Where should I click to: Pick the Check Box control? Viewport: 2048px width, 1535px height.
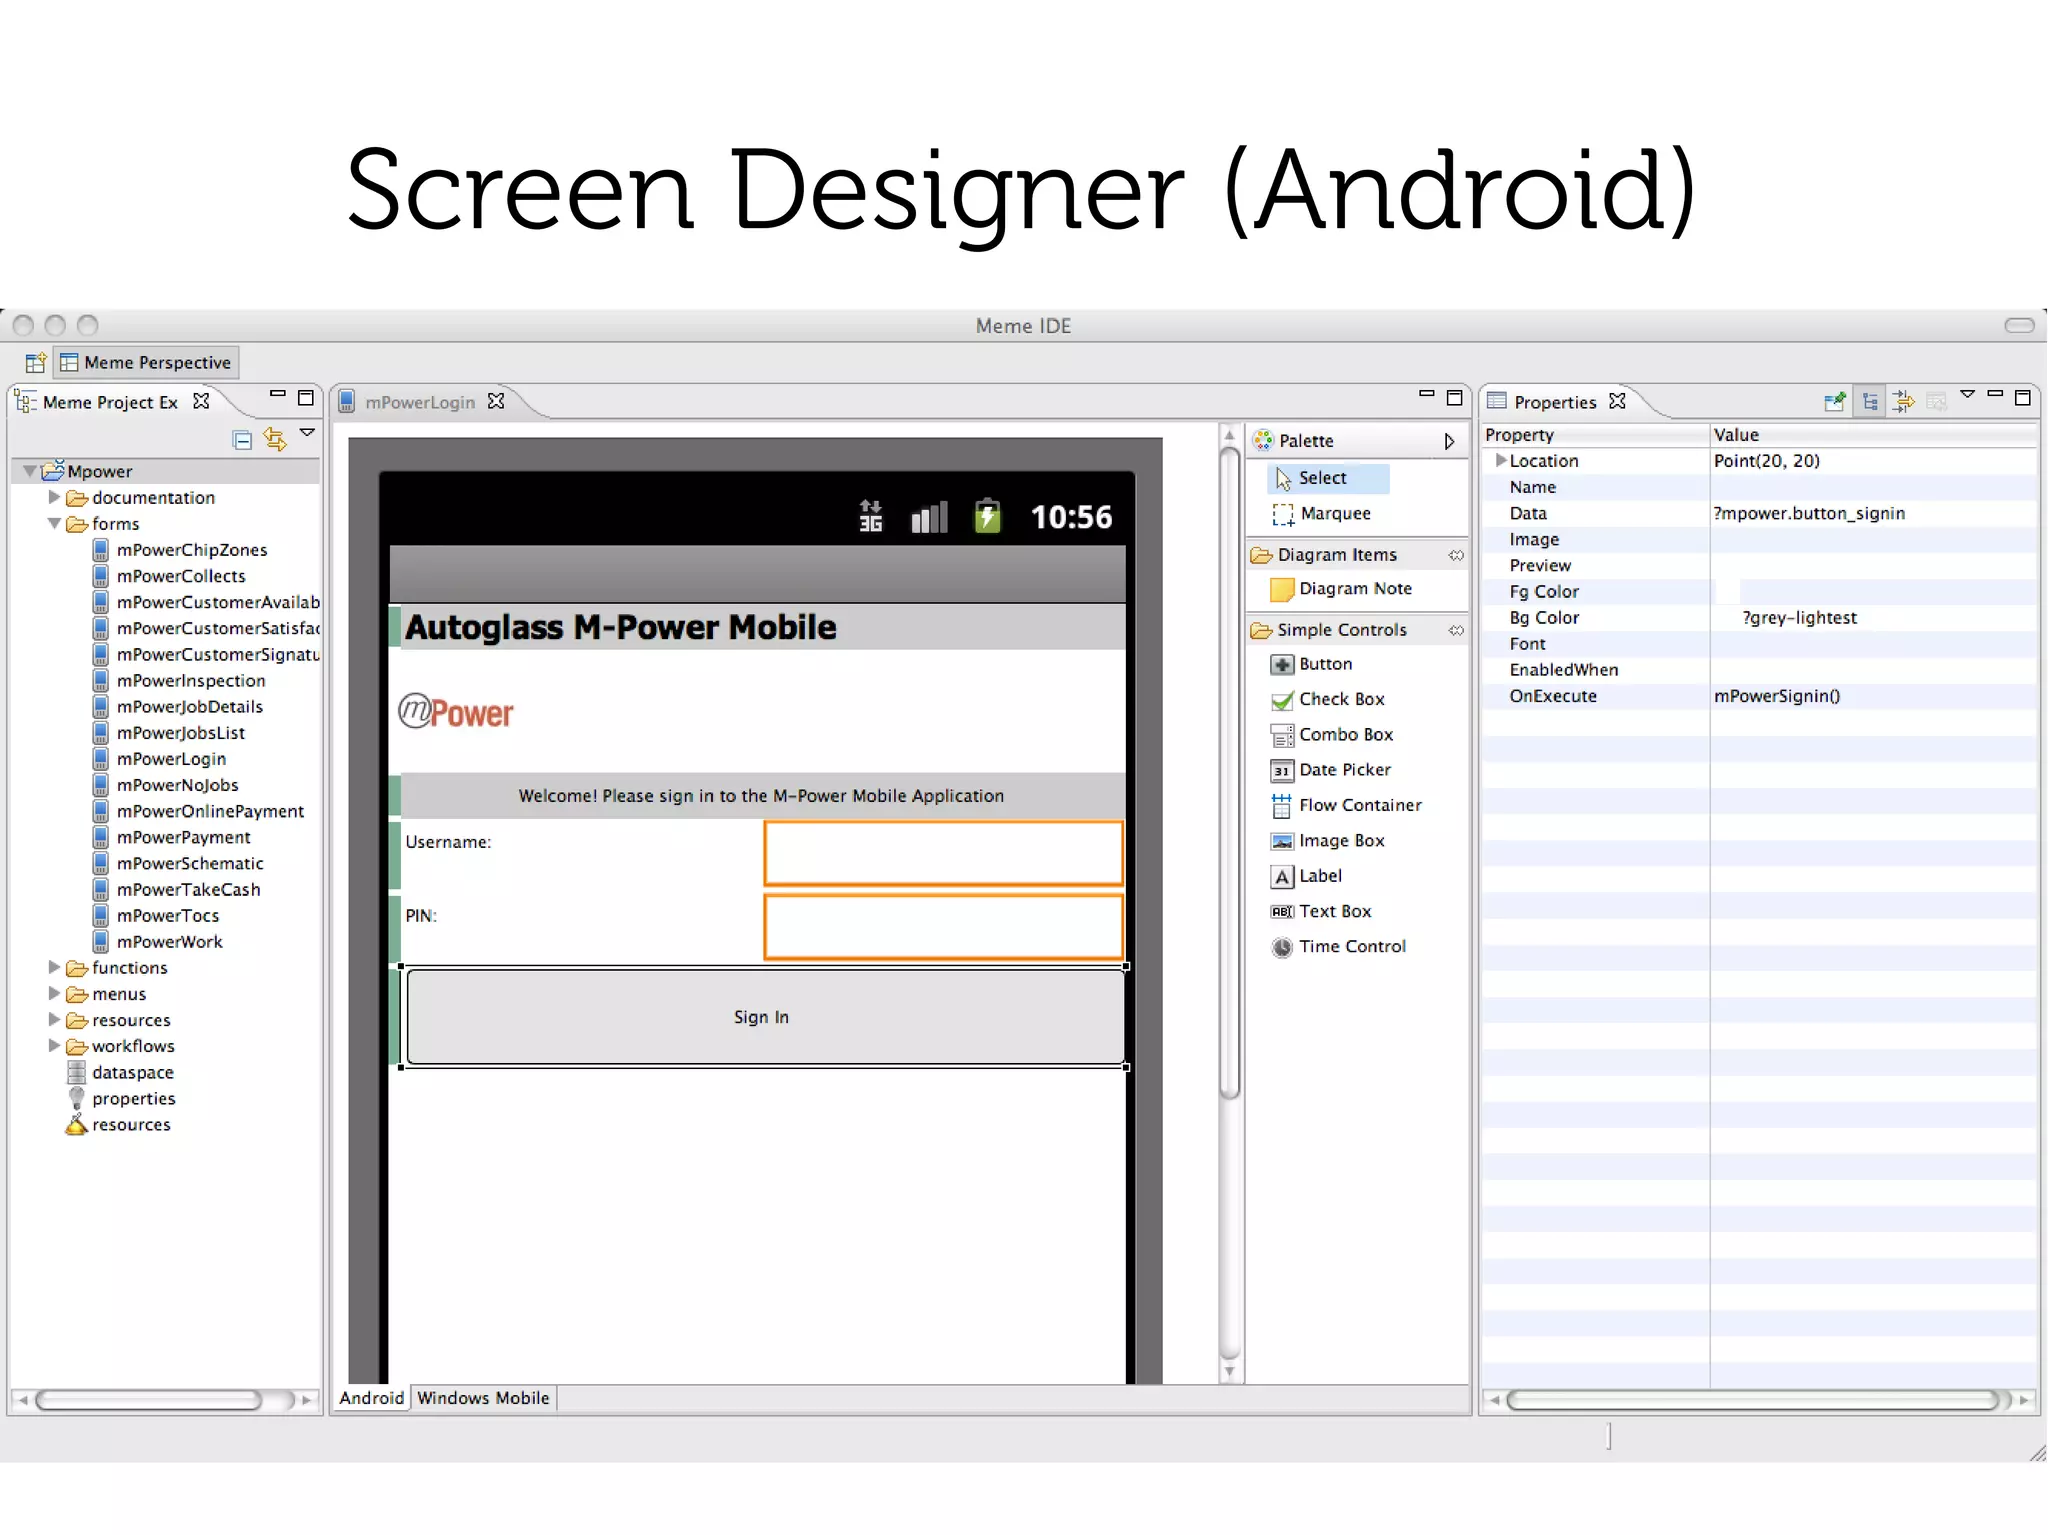pyautogui.click(x=1327, y=699)
